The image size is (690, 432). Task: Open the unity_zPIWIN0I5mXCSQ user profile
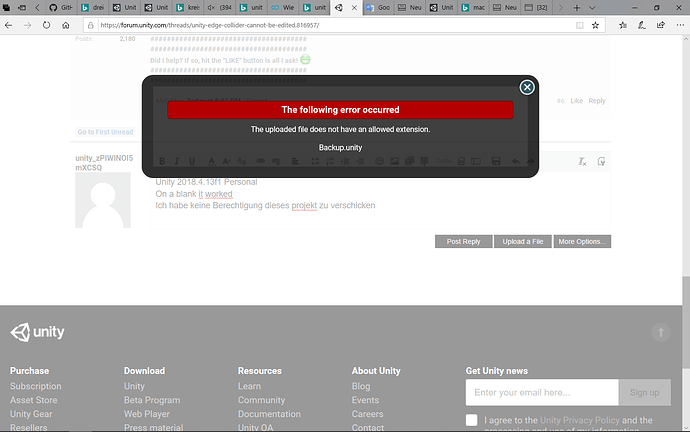[x=104, y=163]
